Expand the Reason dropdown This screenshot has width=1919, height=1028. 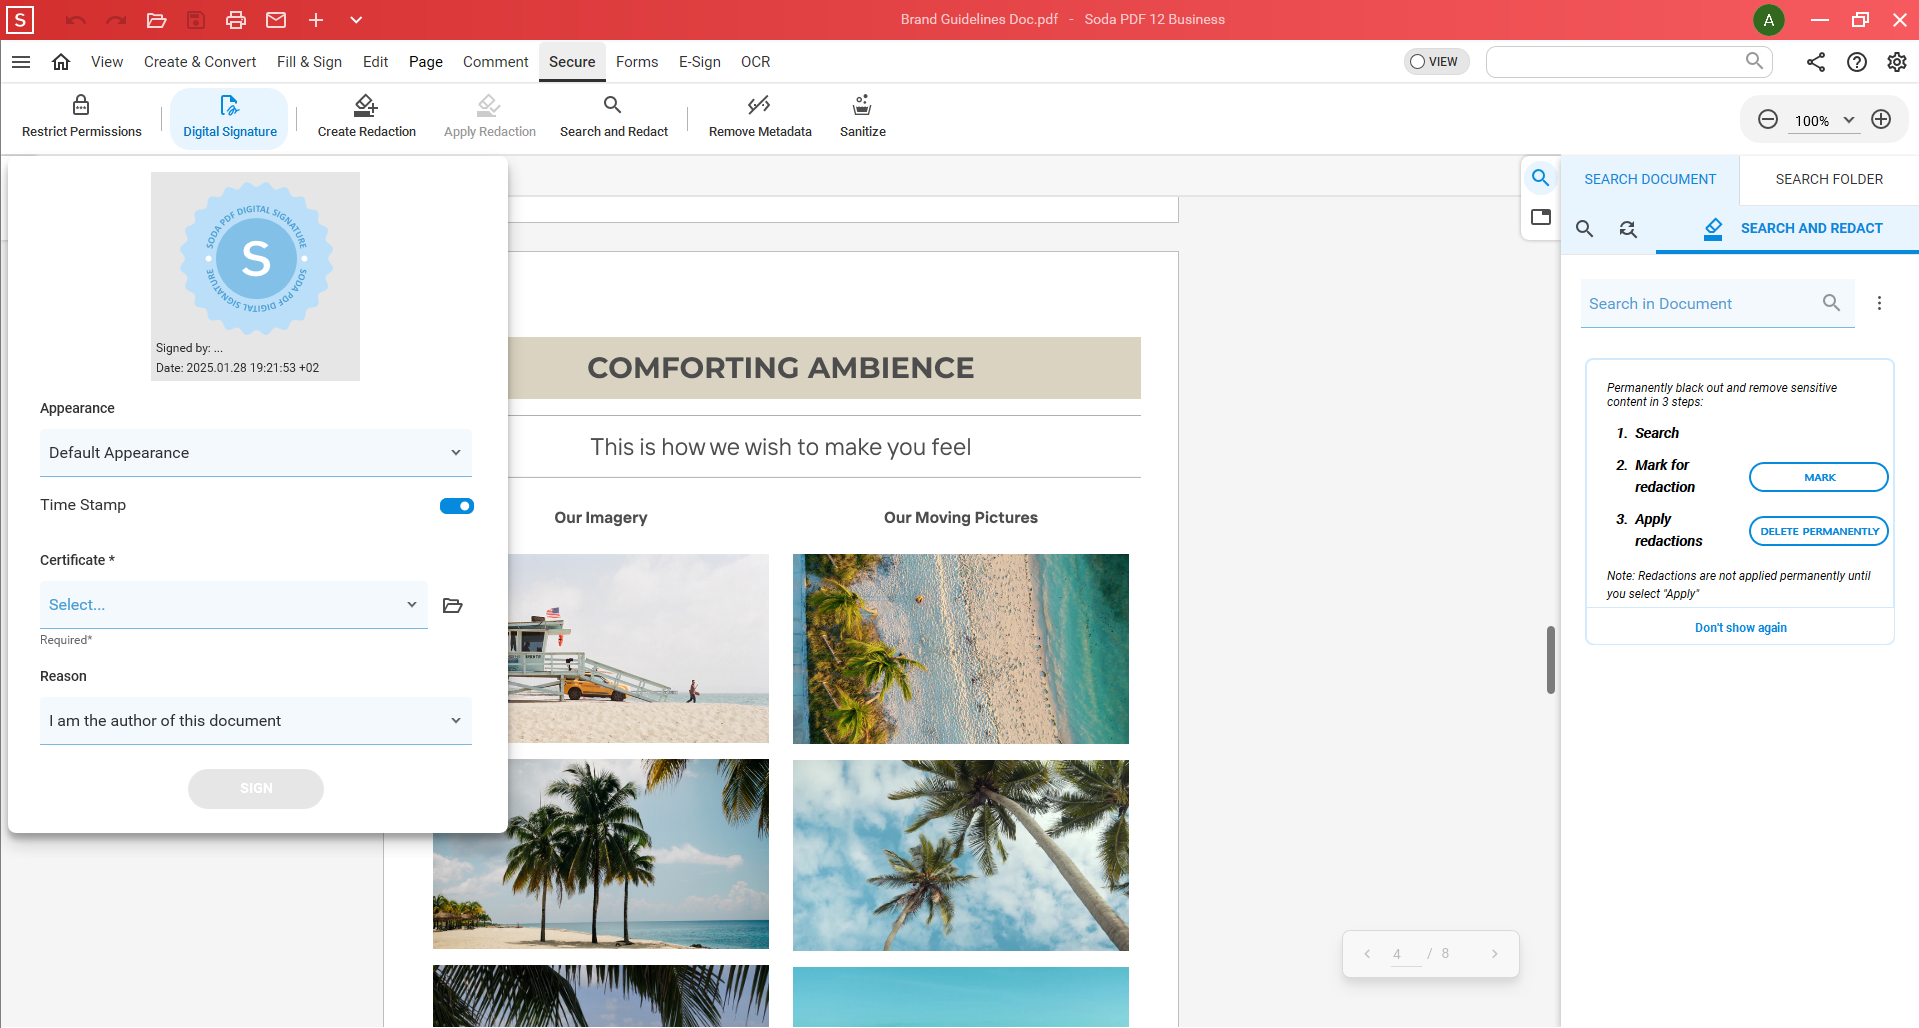click(x=255, y=721)
